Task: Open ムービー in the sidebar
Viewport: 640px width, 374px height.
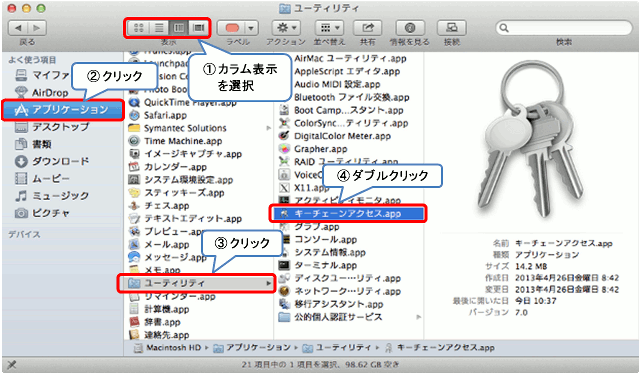Action: pos(42,178)
